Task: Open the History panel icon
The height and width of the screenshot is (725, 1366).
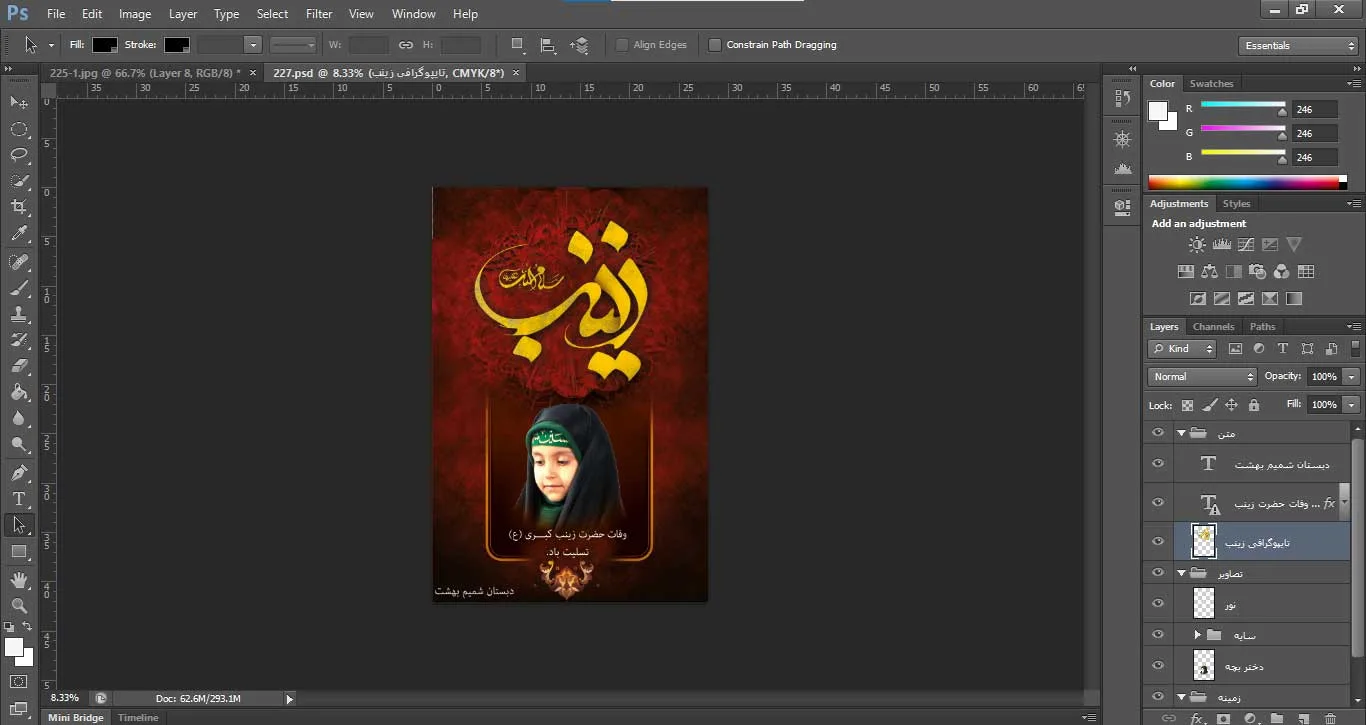Action: pos(1122,99)
